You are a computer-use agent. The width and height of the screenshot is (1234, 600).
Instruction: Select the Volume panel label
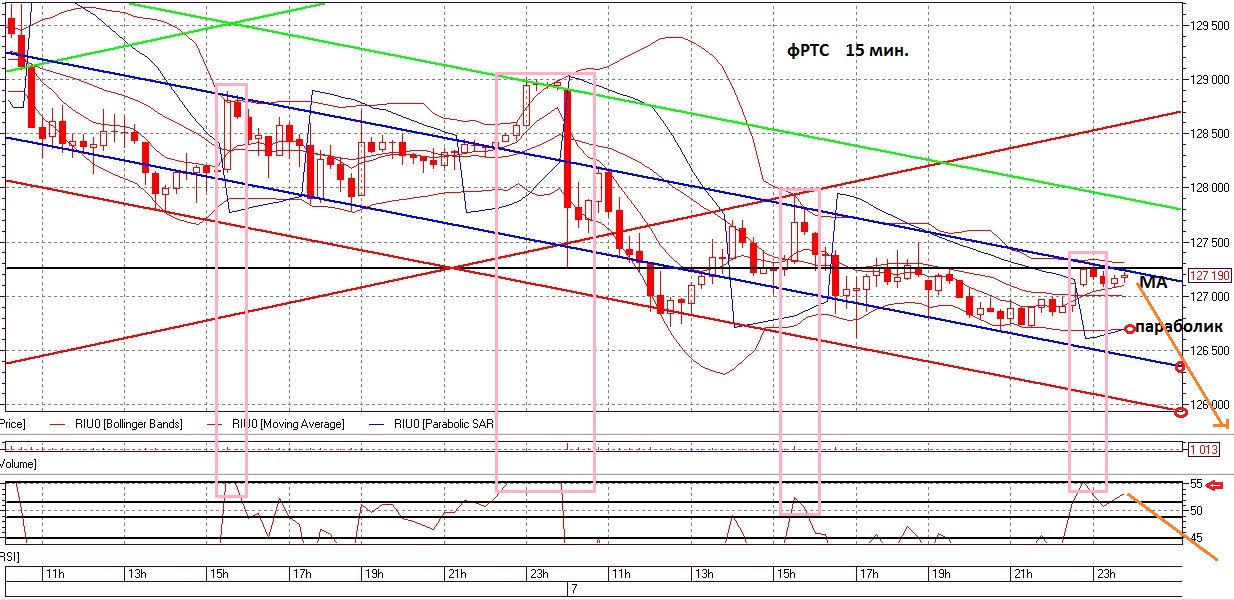(18, 465)
